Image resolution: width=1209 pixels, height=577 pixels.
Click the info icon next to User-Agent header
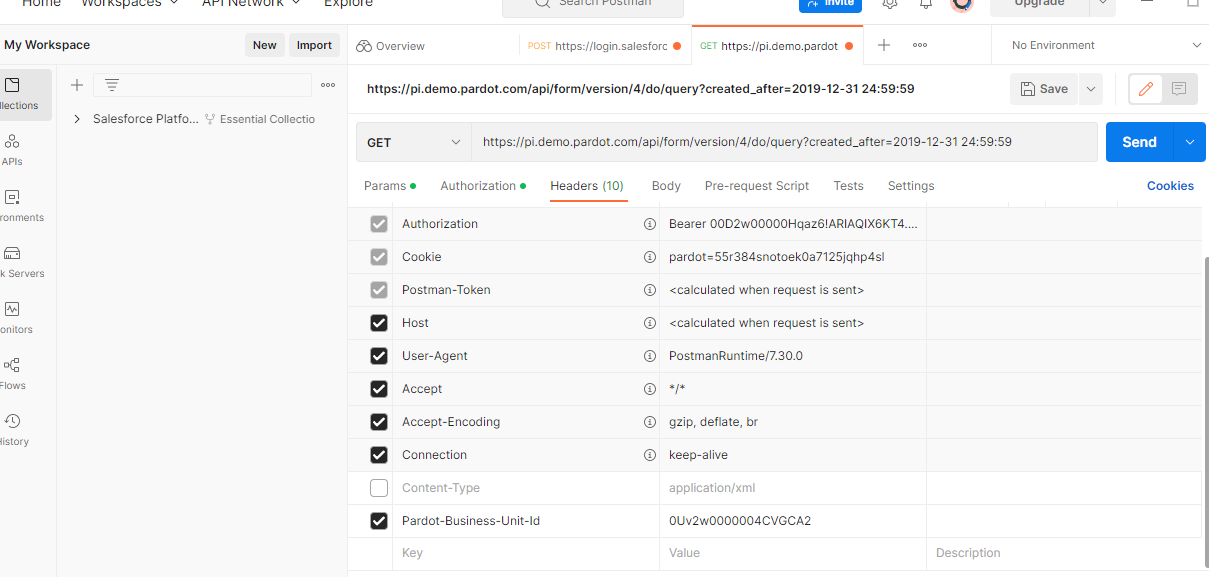coord(650,356)
